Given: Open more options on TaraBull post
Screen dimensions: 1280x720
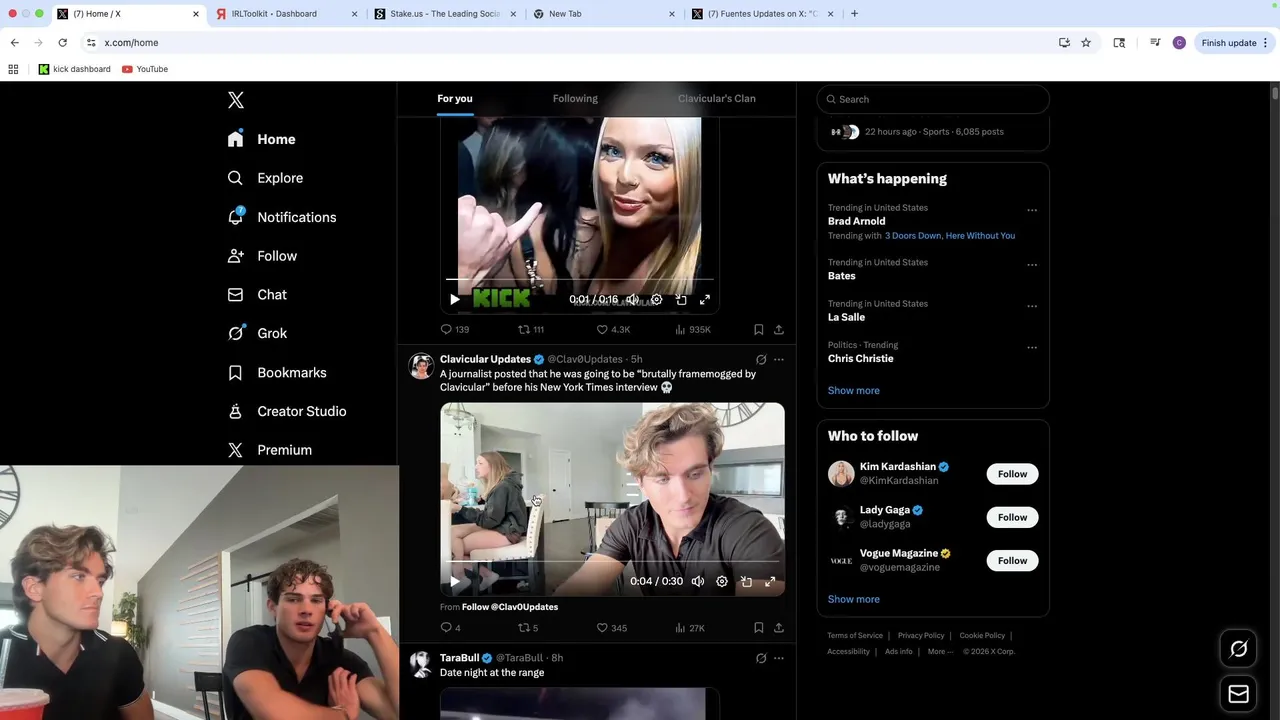Looking at the screenshot, I should [x=779, y=658].
